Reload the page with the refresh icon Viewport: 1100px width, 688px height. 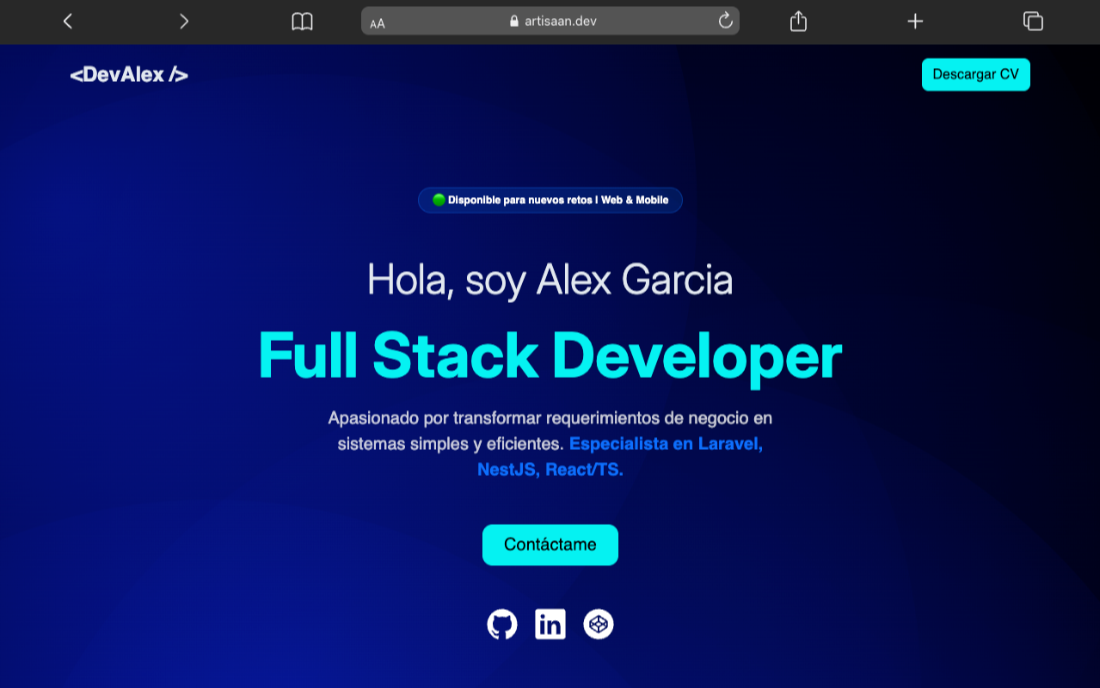[725, 21]
